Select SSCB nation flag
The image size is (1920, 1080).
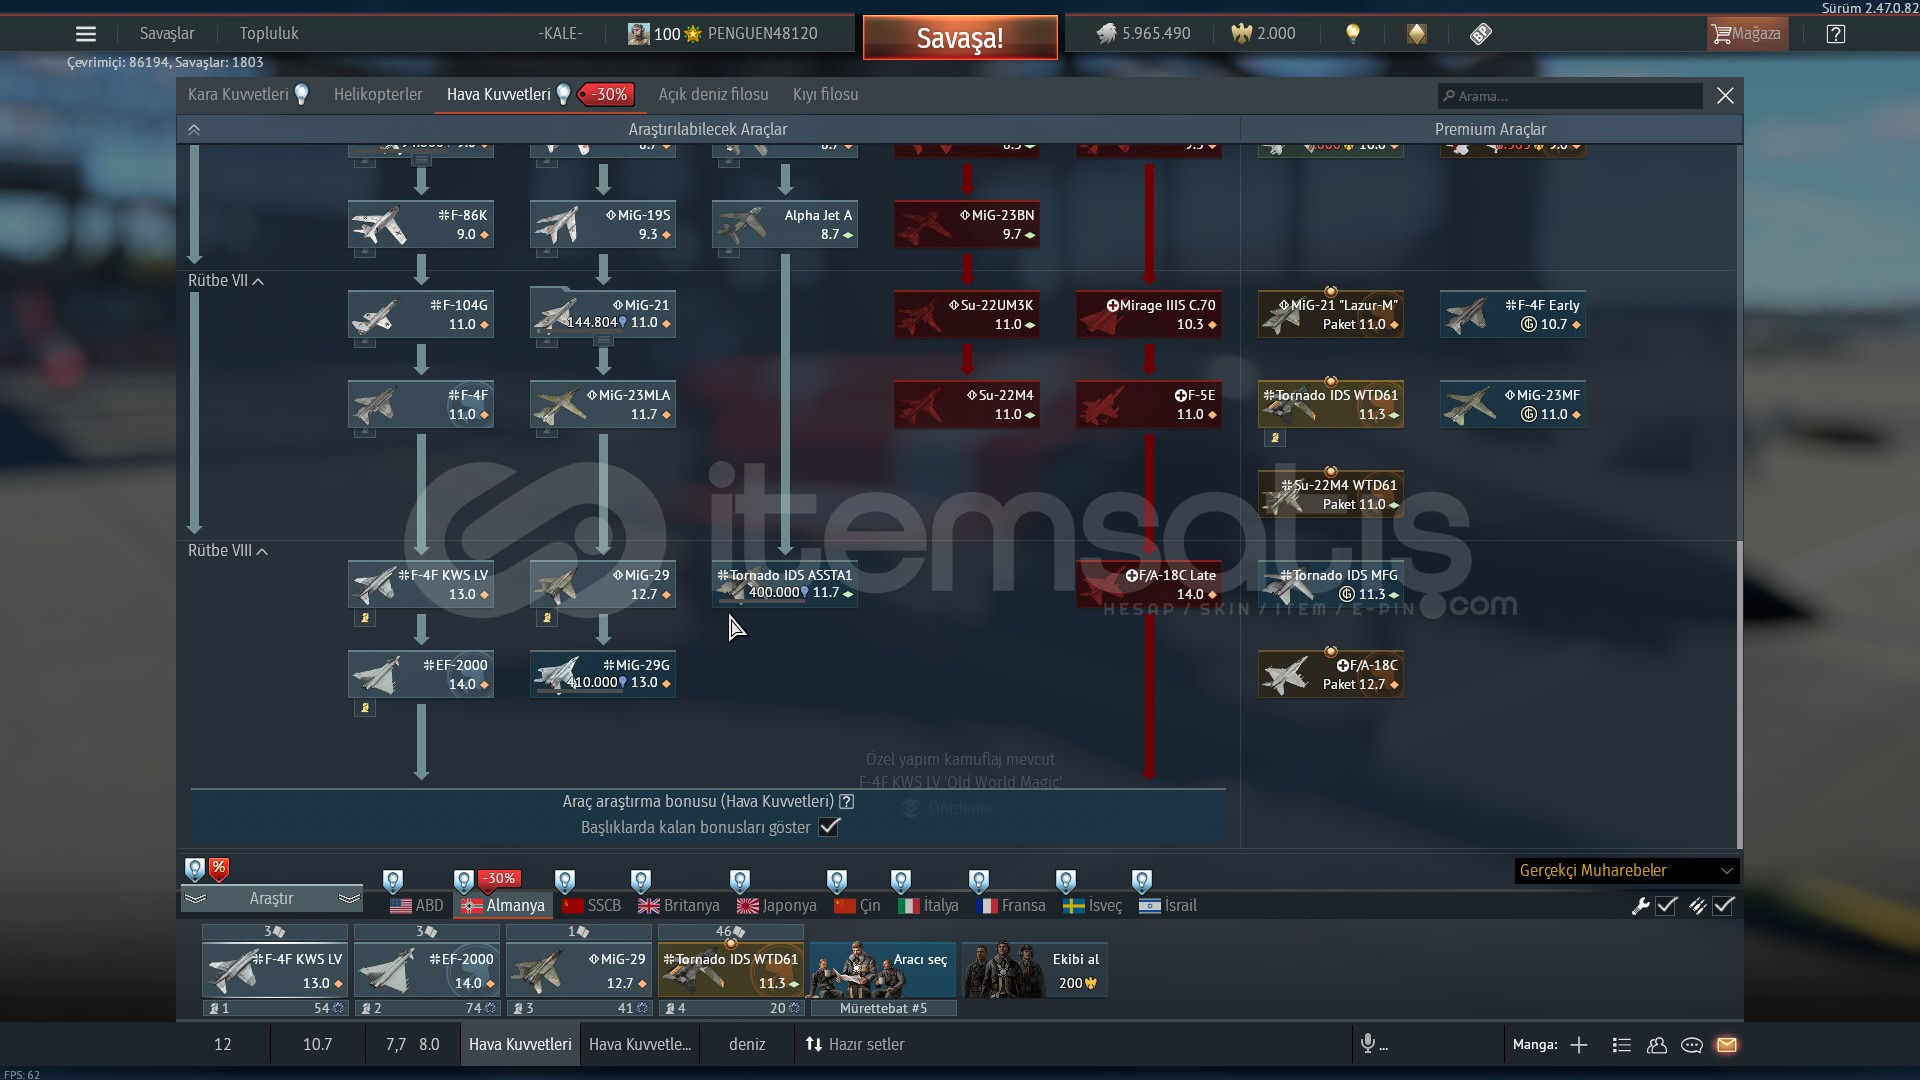(592, 906)
